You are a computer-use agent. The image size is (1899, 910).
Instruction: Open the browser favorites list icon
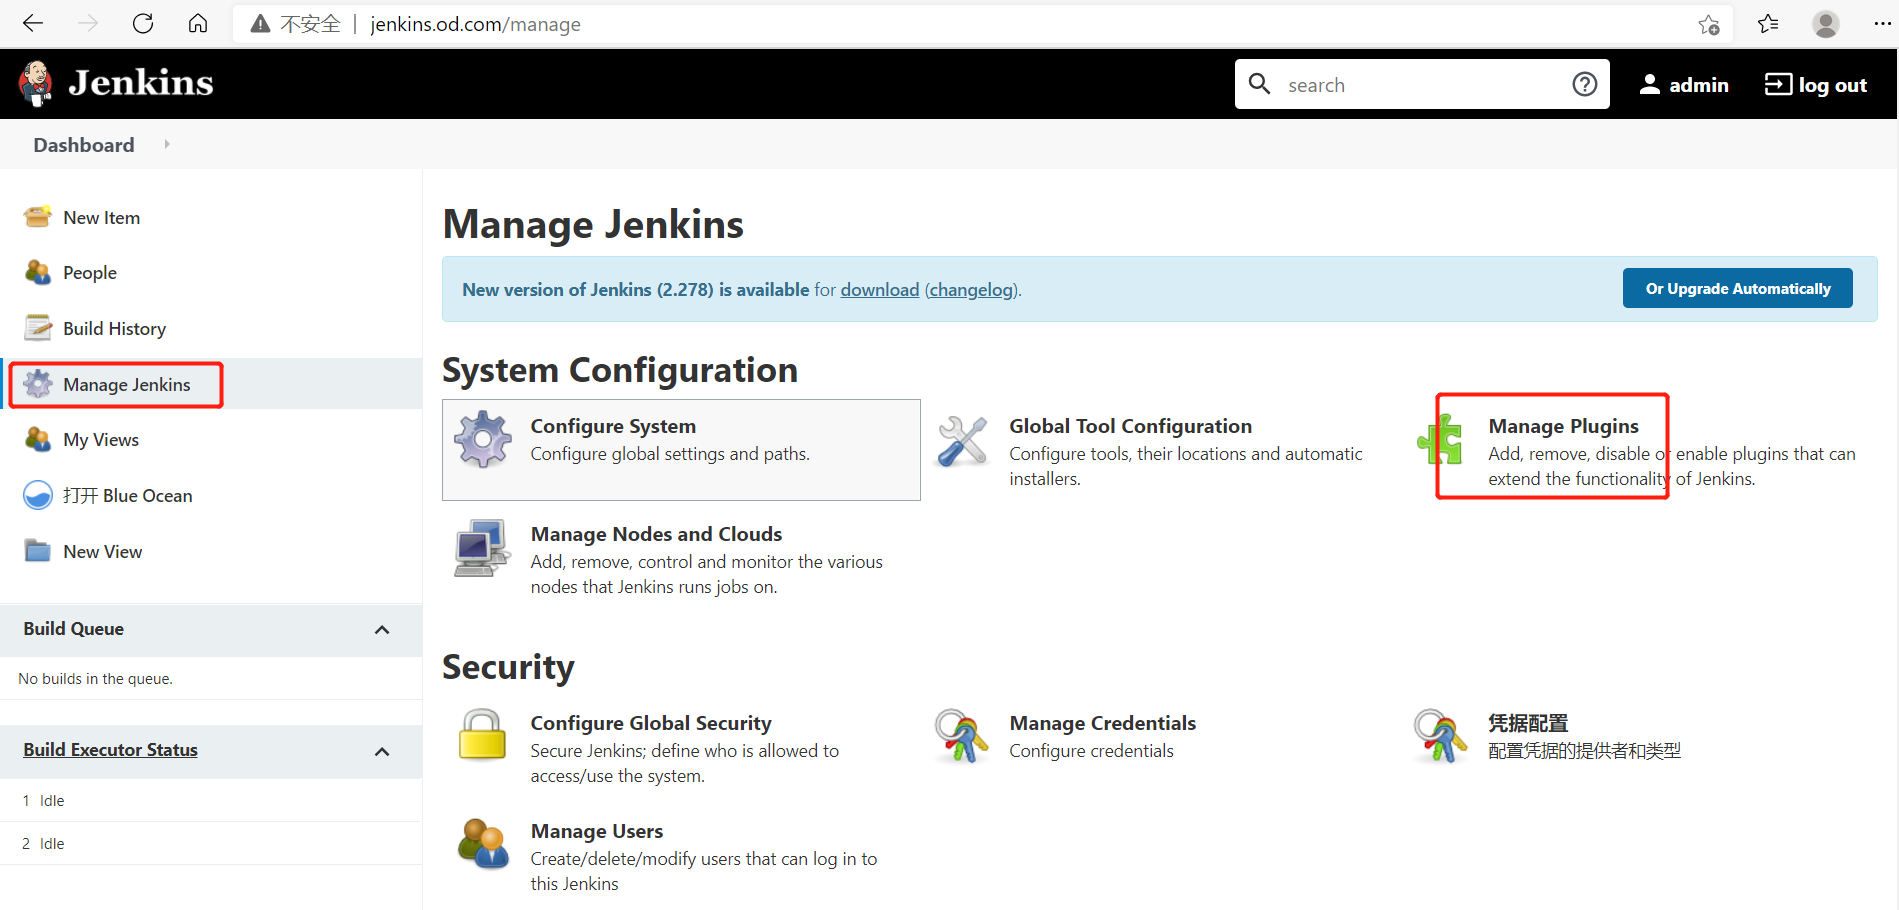pos(1768,24)
